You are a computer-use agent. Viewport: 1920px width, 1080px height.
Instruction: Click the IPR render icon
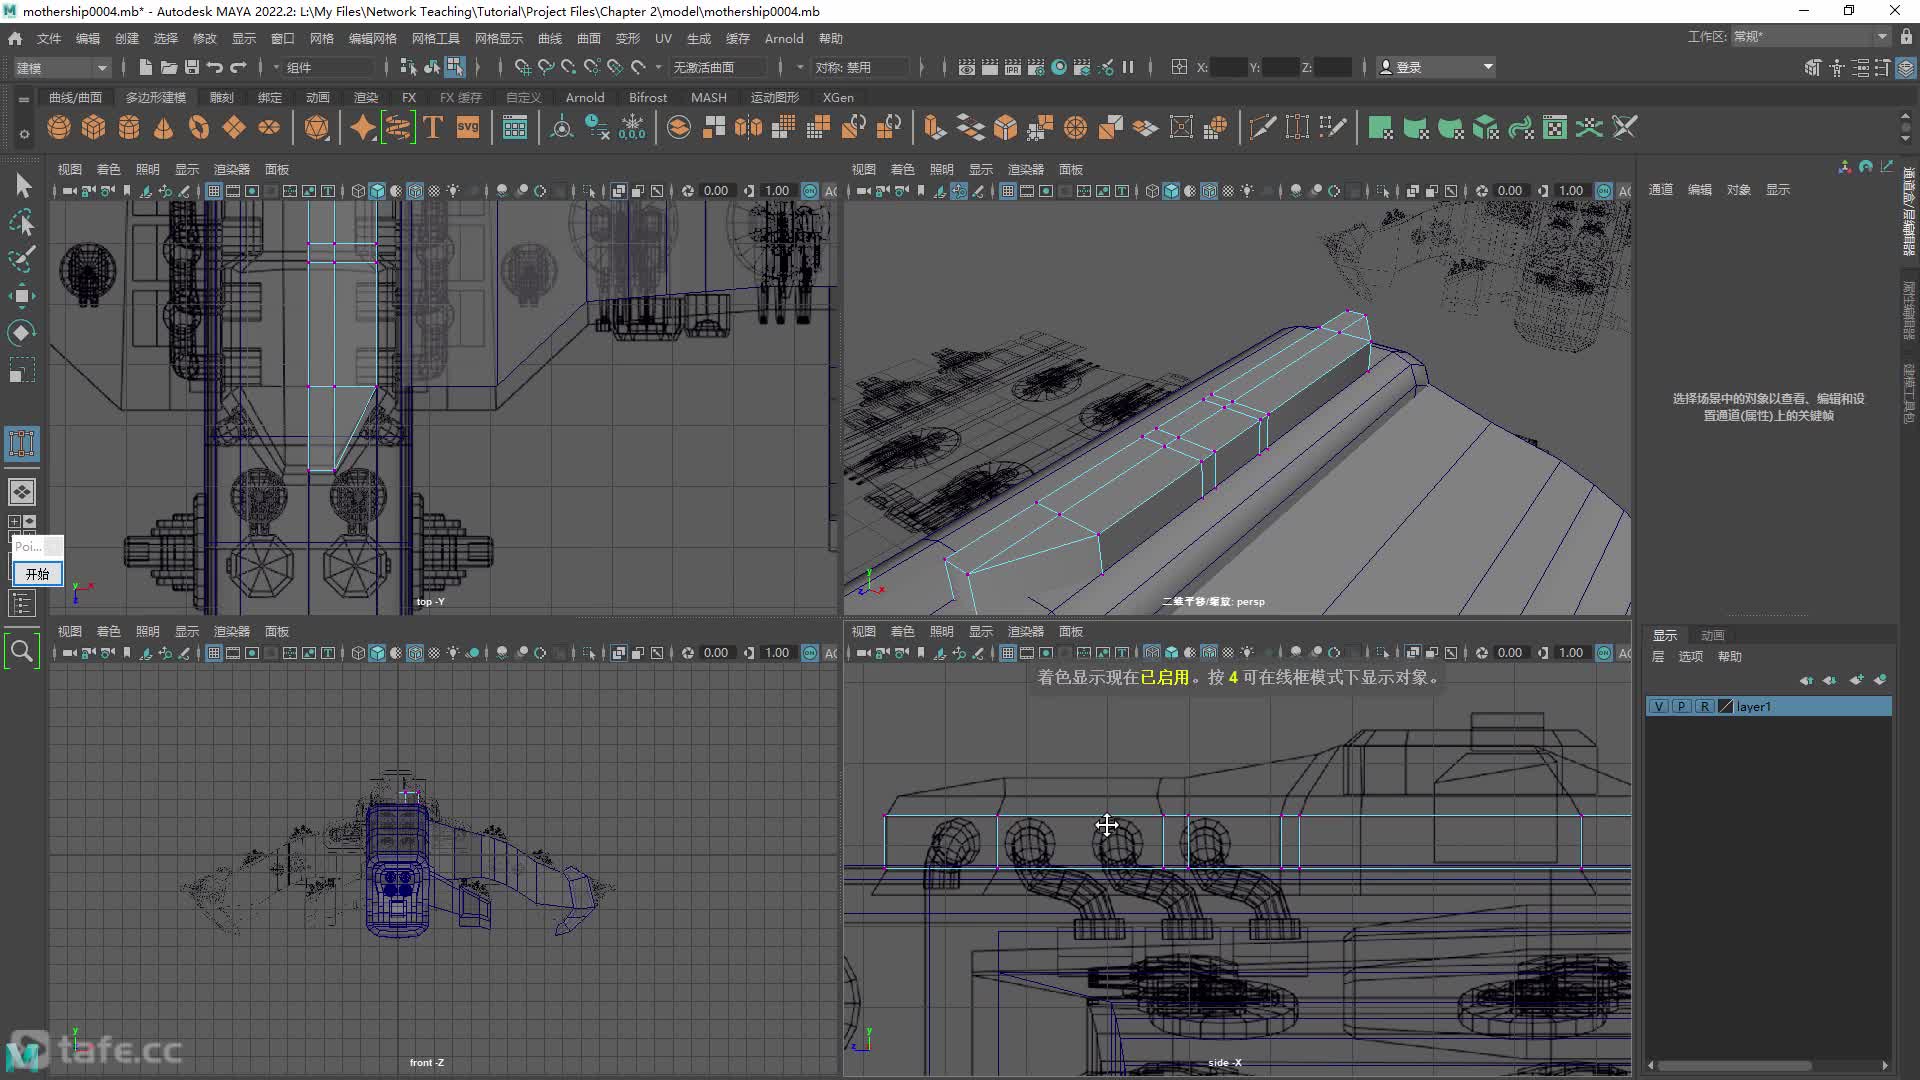click(1012, 67)
